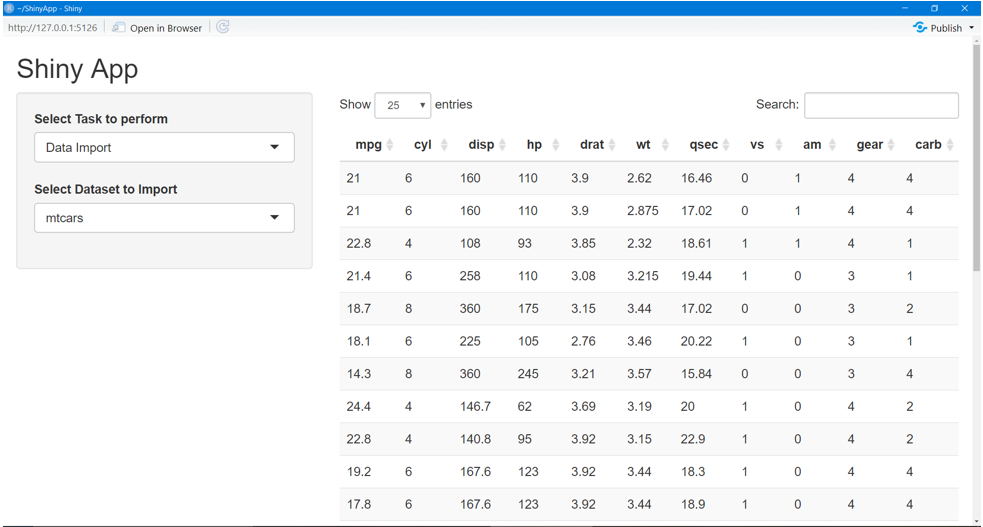The height and width of the screenshot is (527, 983).
Task: Click the Shiny window title bar app icon
Action: (x=9, y=8)
